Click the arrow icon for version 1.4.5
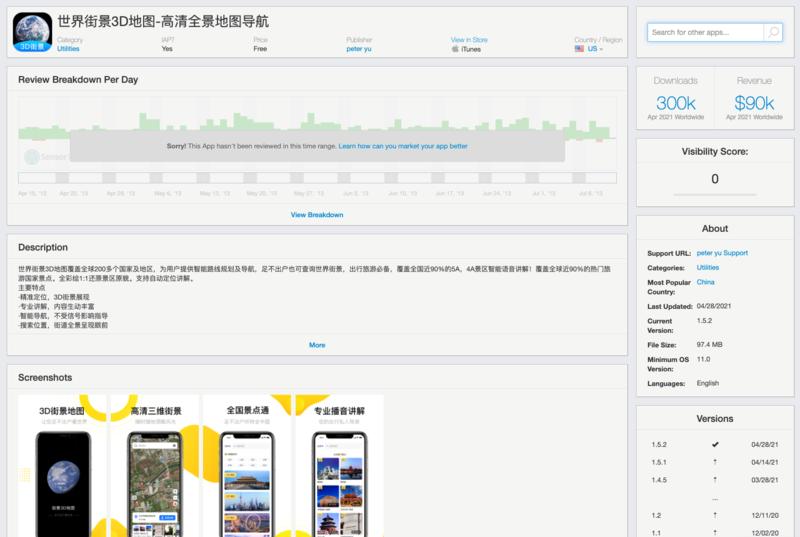This screenshot has width=800, height=537. coord(714,479)
